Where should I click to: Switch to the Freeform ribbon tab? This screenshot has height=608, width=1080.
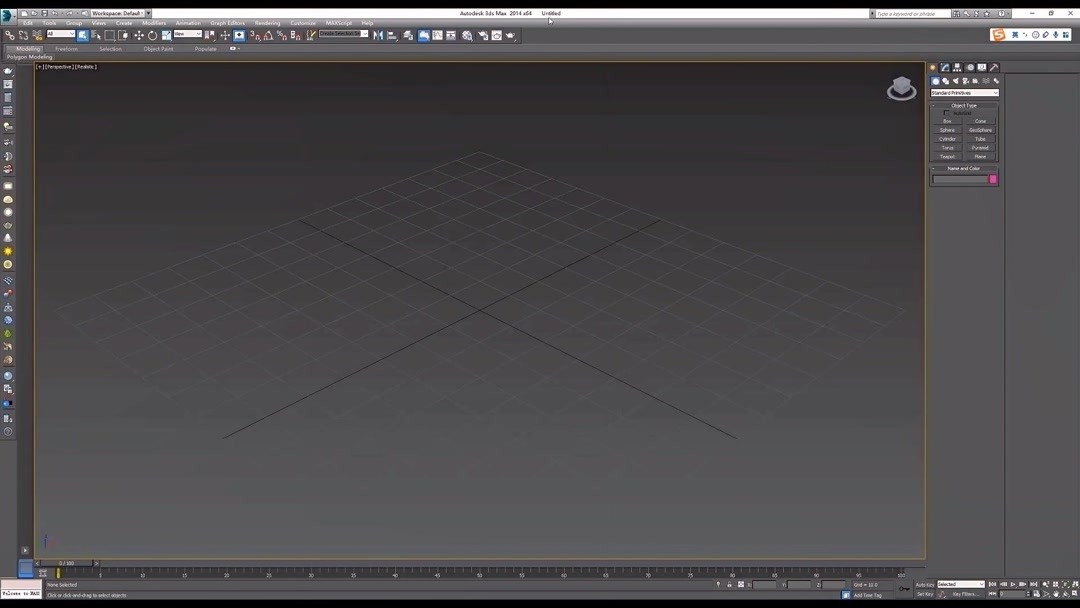(x=66, y=48)
